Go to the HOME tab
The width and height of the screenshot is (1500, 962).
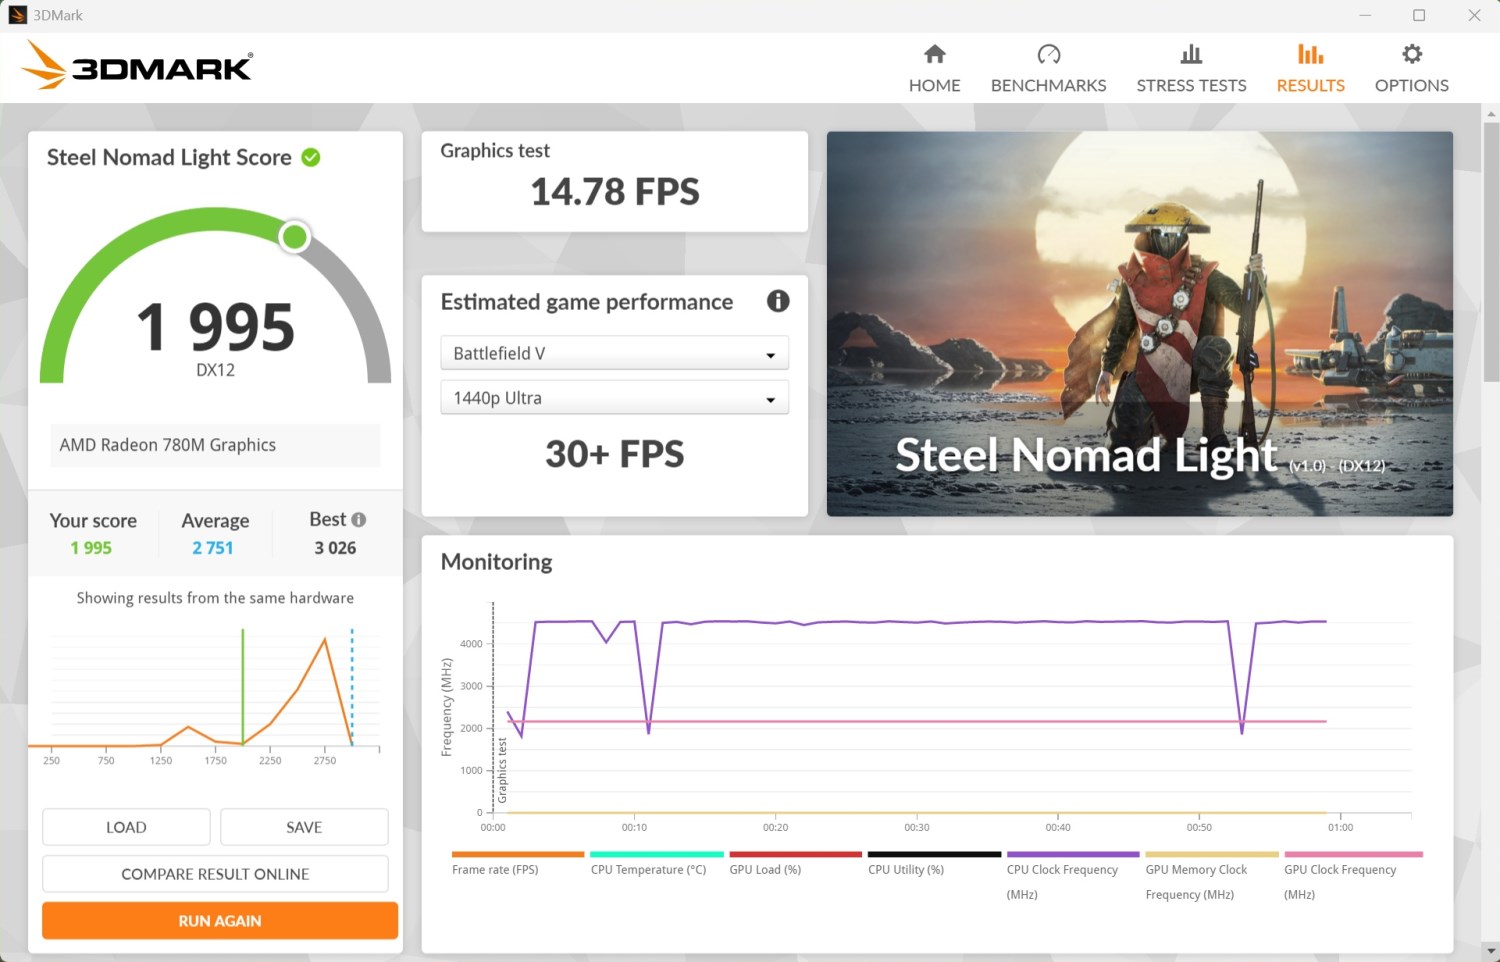pyautogui.click(x=934, y=85)
